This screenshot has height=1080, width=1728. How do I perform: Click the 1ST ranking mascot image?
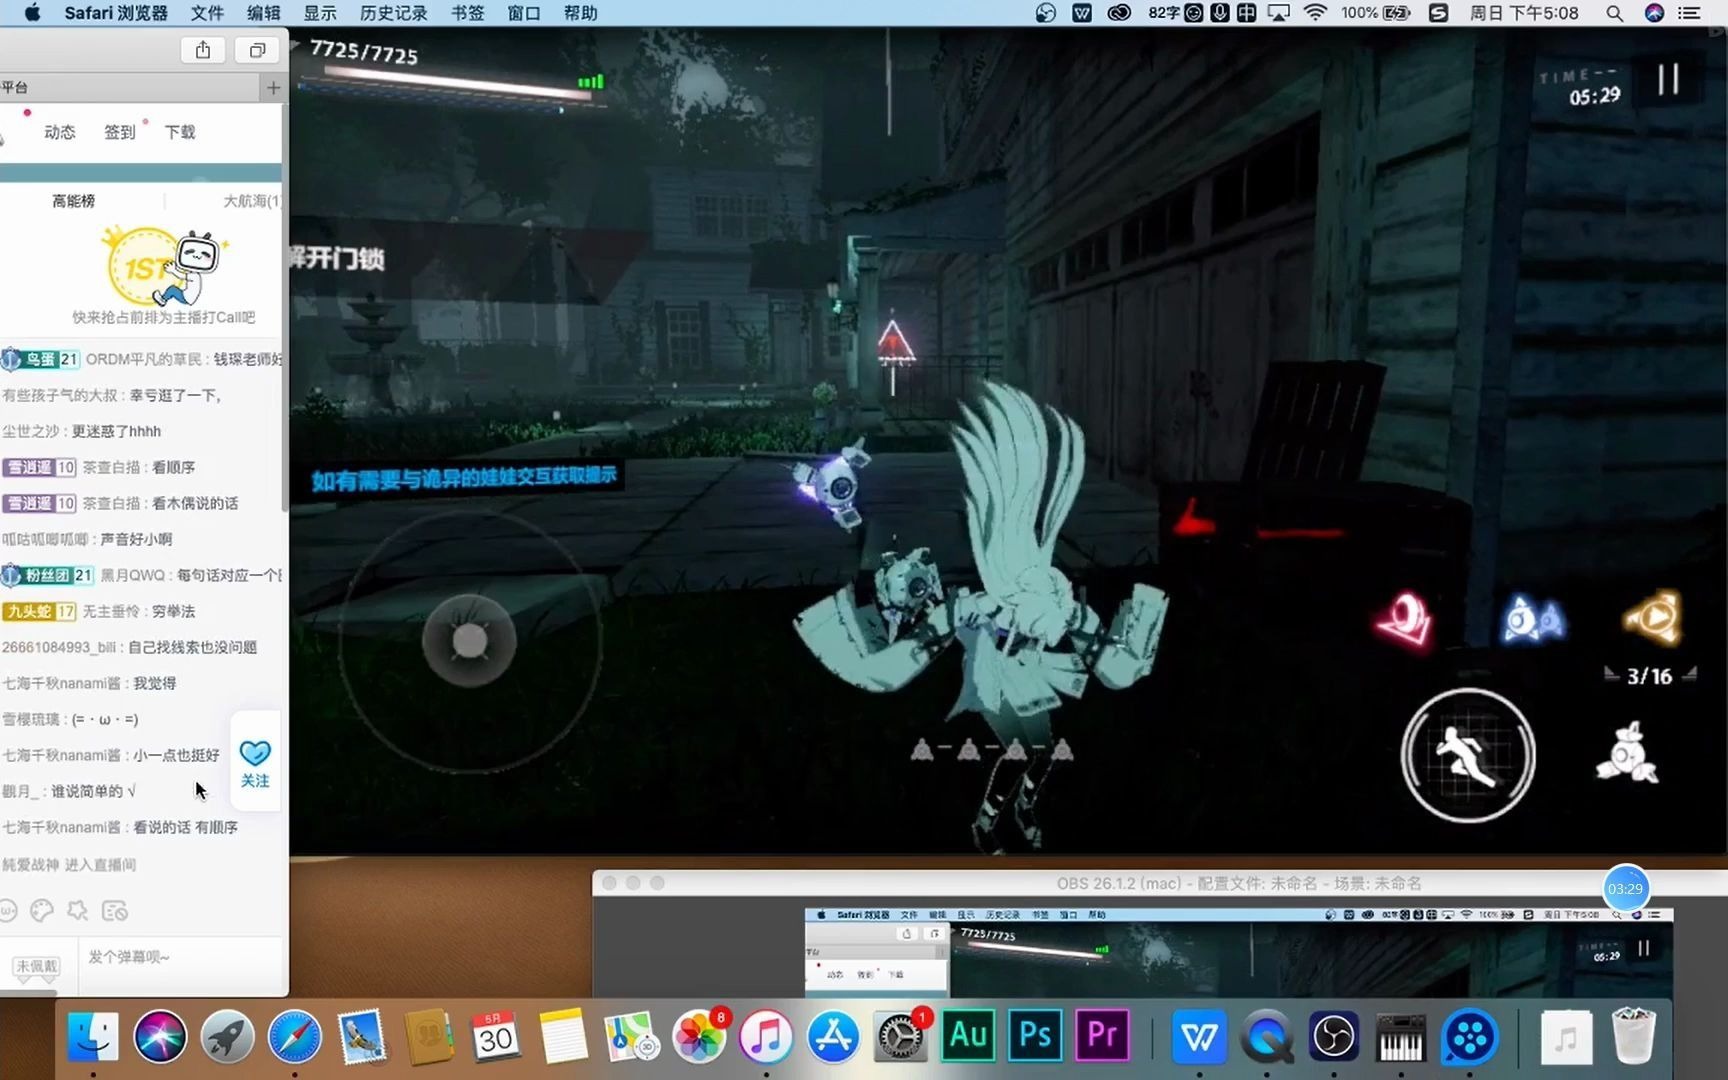click(x=166, y=266)
